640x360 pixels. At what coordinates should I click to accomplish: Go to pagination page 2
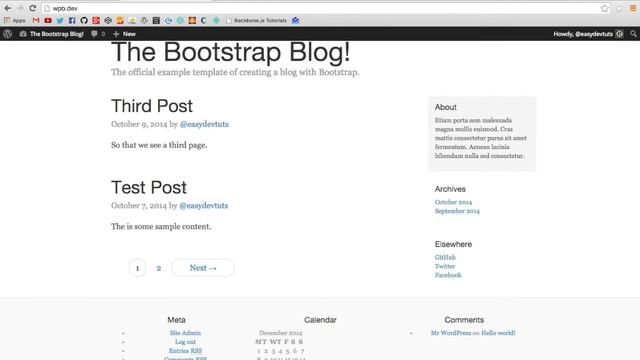159,268
